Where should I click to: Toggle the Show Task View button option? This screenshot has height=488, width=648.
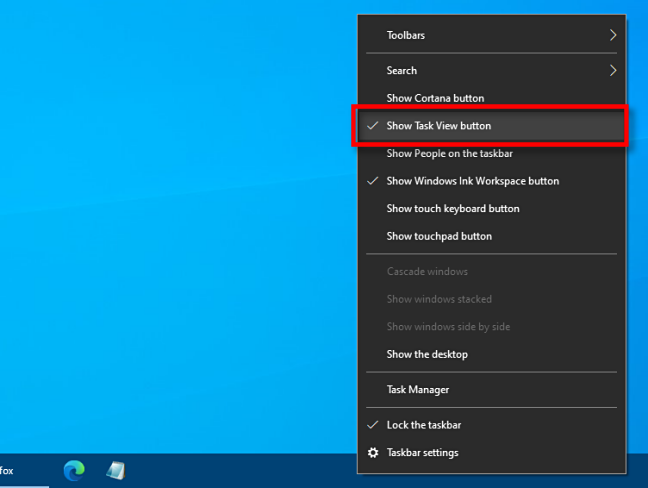[x=439, y=126]
